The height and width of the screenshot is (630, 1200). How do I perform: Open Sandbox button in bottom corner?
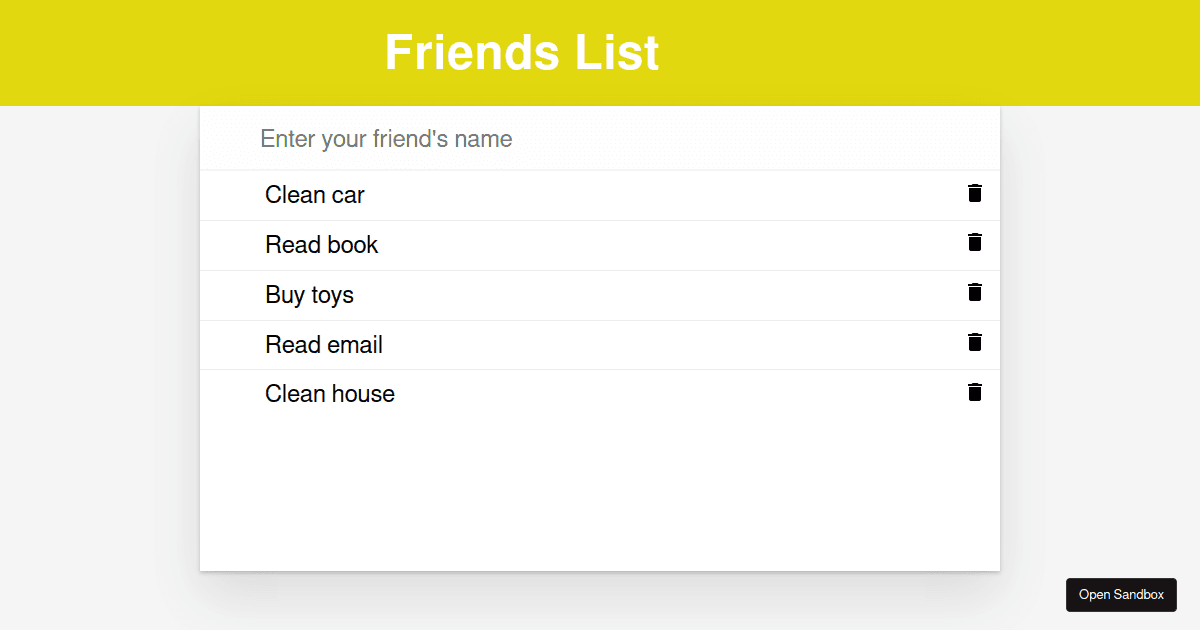[1121, 595]
